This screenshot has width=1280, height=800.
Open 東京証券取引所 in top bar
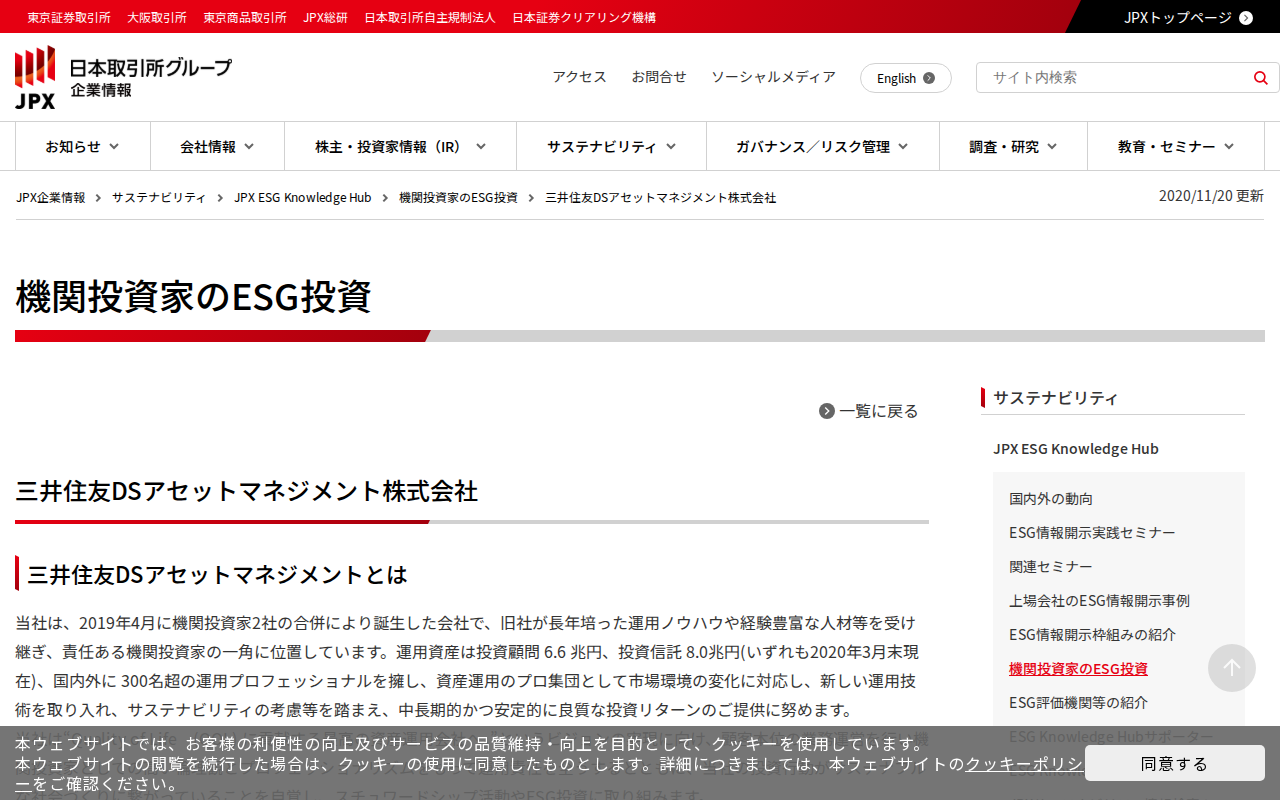coord(69,17)
